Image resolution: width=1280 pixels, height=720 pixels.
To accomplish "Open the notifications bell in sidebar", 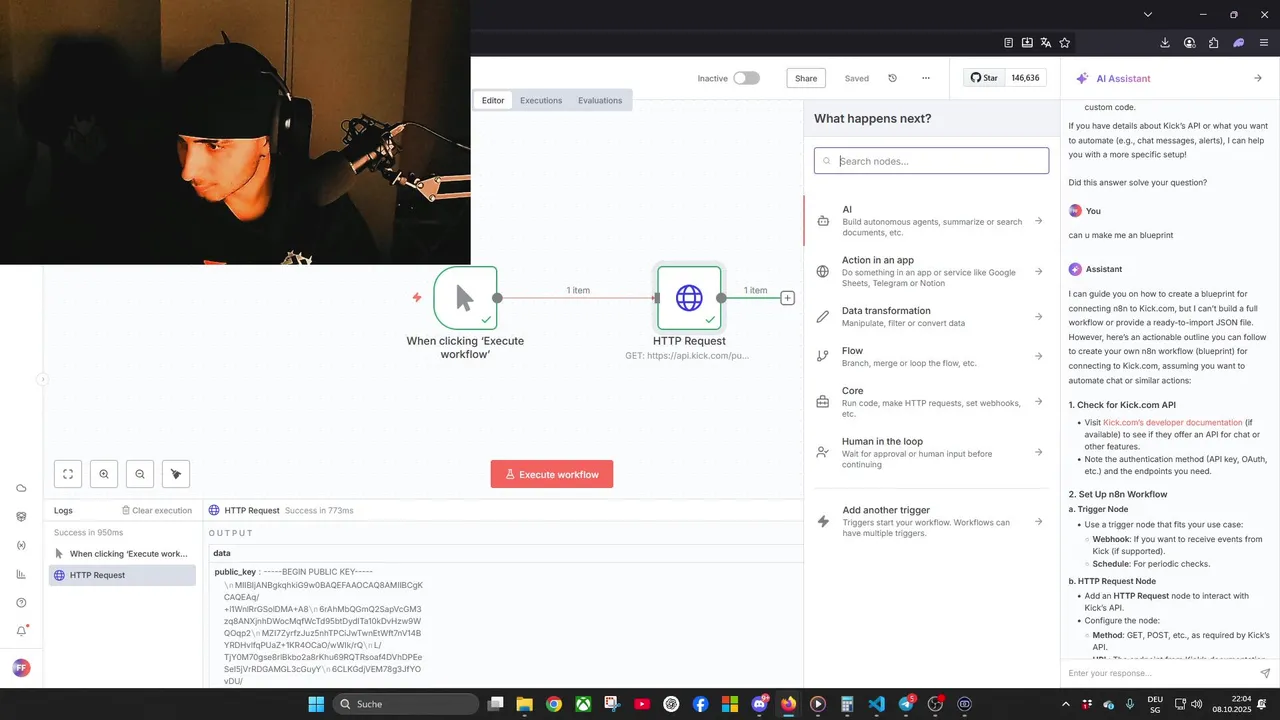I will click(x=21, y=631).
